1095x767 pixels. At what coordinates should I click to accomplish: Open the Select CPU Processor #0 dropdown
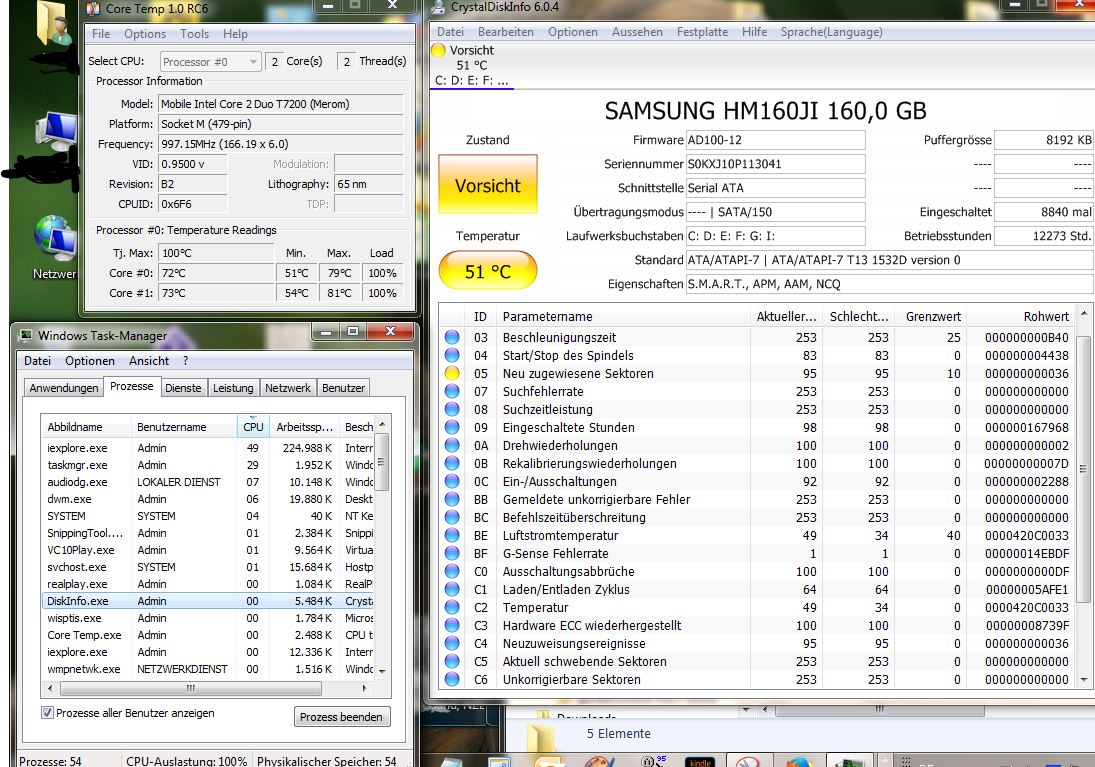tap(211, 61)
